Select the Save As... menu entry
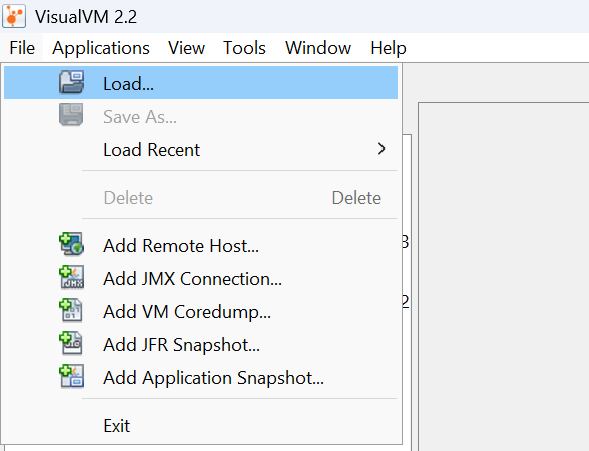The height and width of the screenshot is (451, 589). point(201,116)
